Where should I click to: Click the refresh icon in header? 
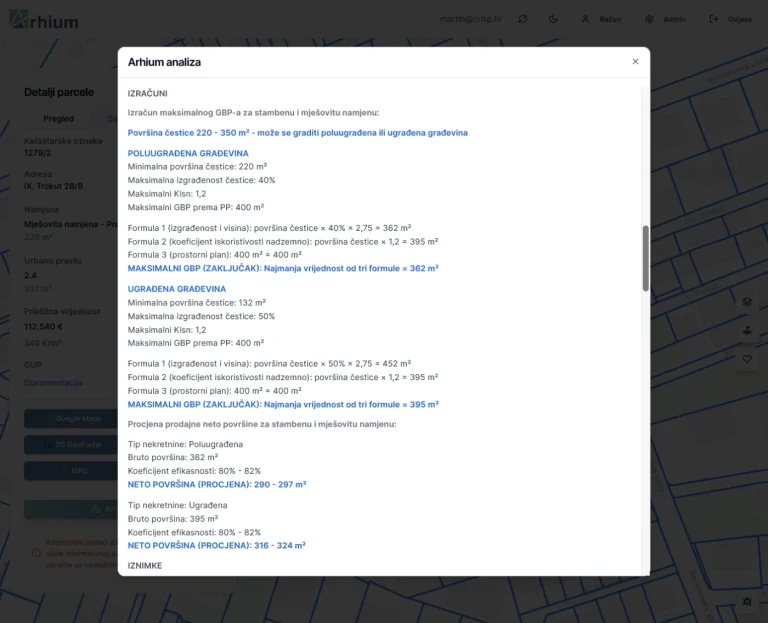[522, 19]
